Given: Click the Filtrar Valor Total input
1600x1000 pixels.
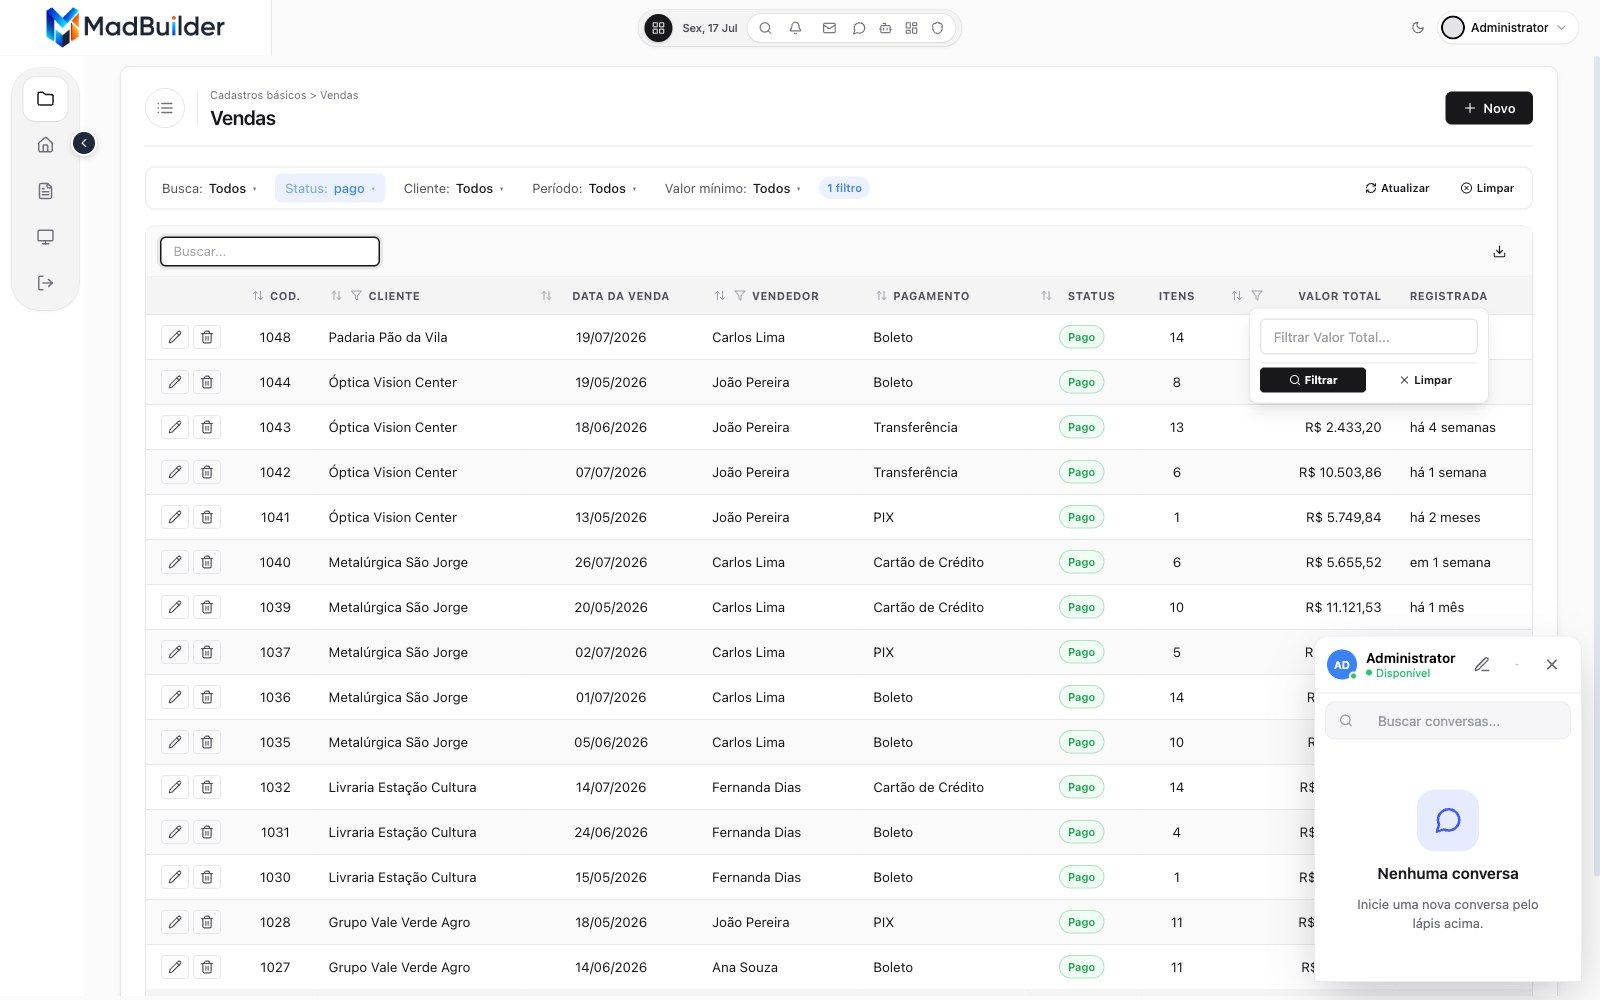Looking at the screenshot, I should point(1368,337).
